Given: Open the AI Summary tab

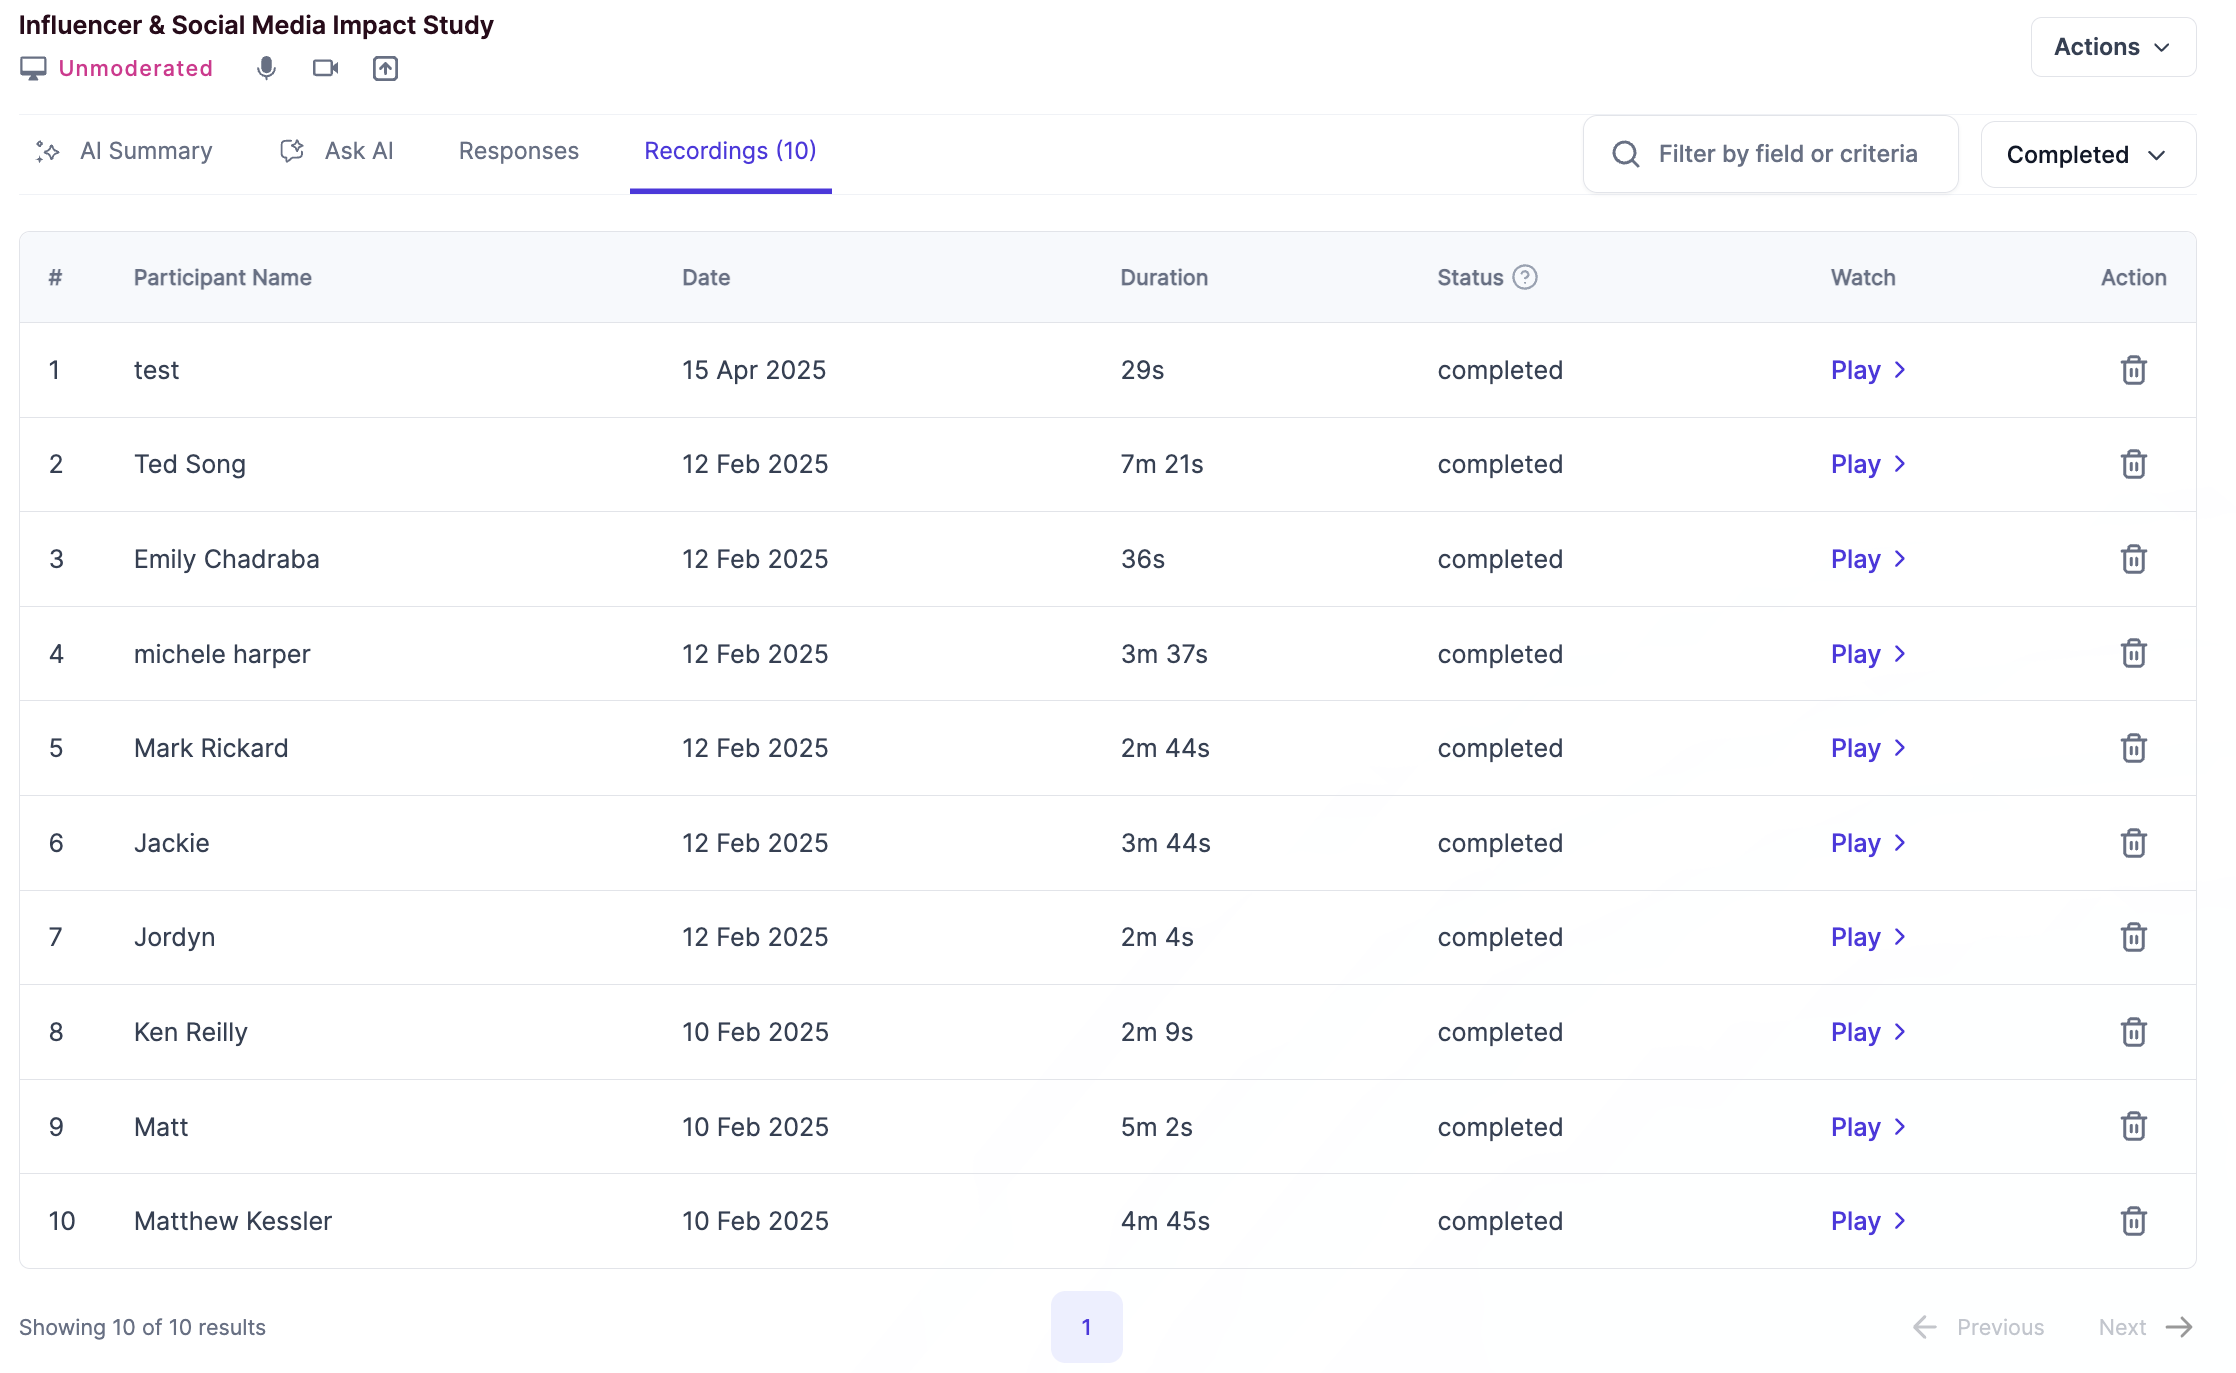Looking at the screenshot, I should click(126, 151).
